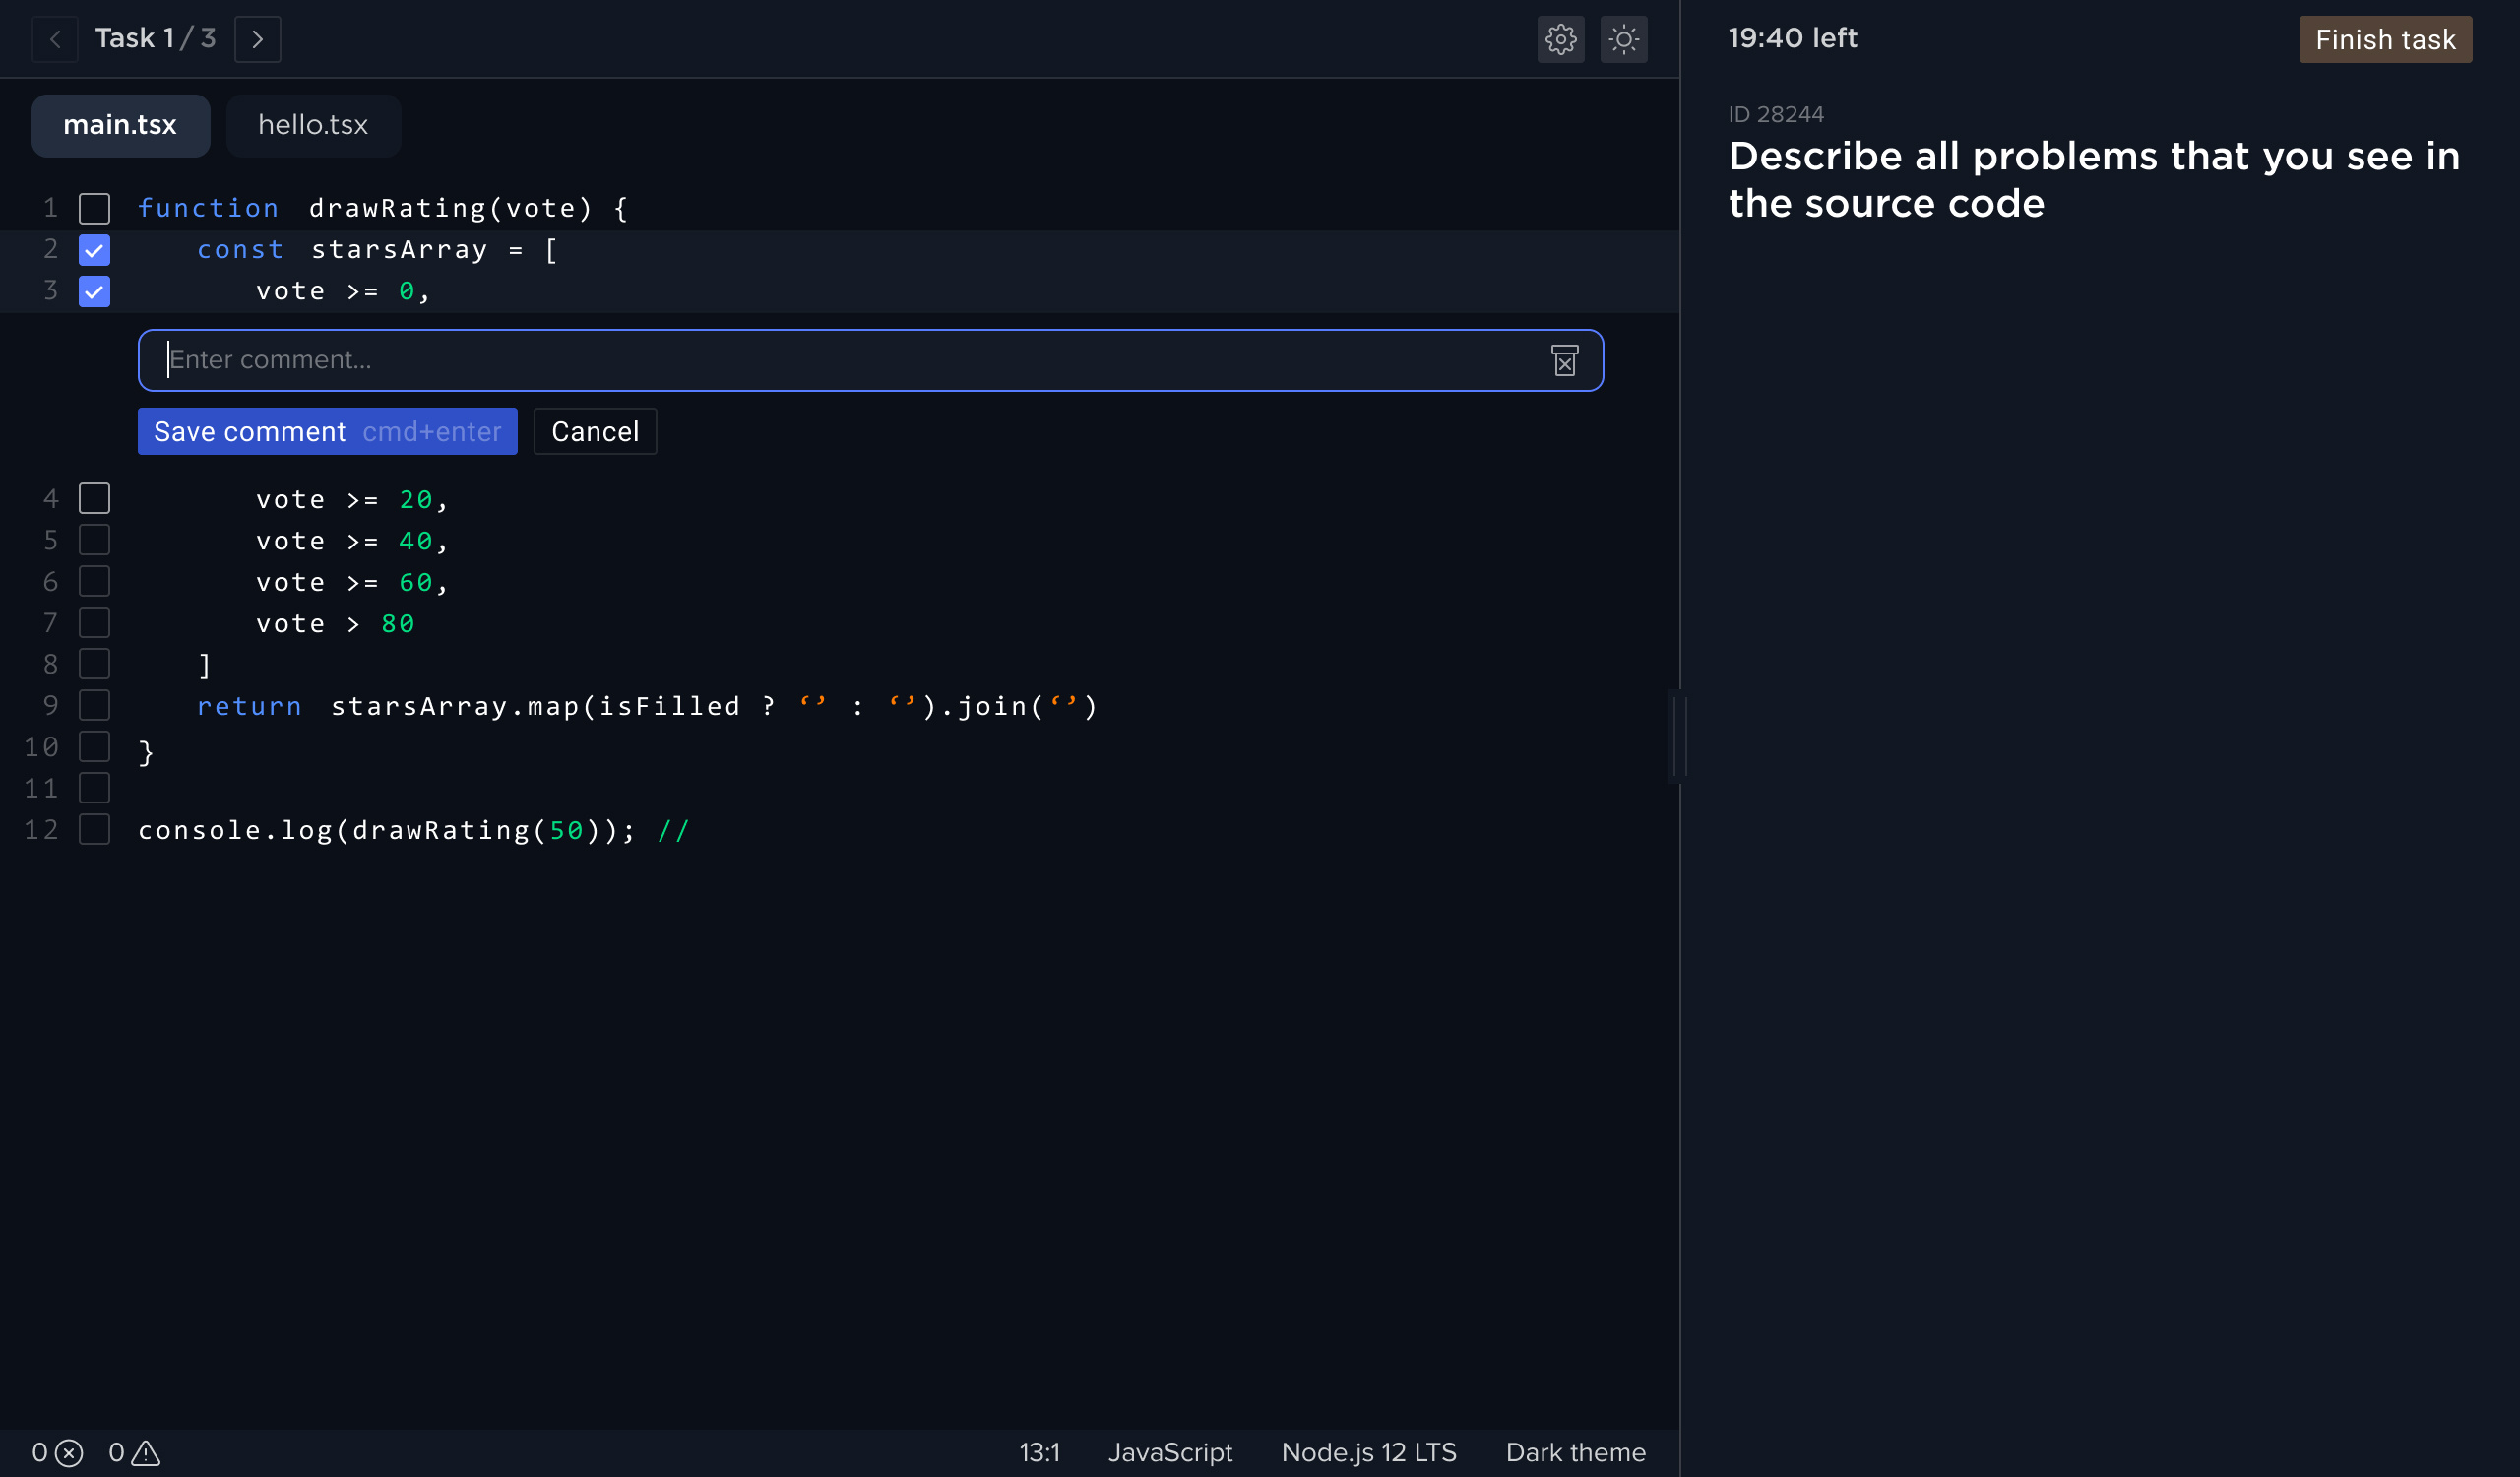The width and height of the screenshot is (2520, 1477).
Task: Open the Node.js 12 LTS runtime selector
Action: tap(1369, 1453)
